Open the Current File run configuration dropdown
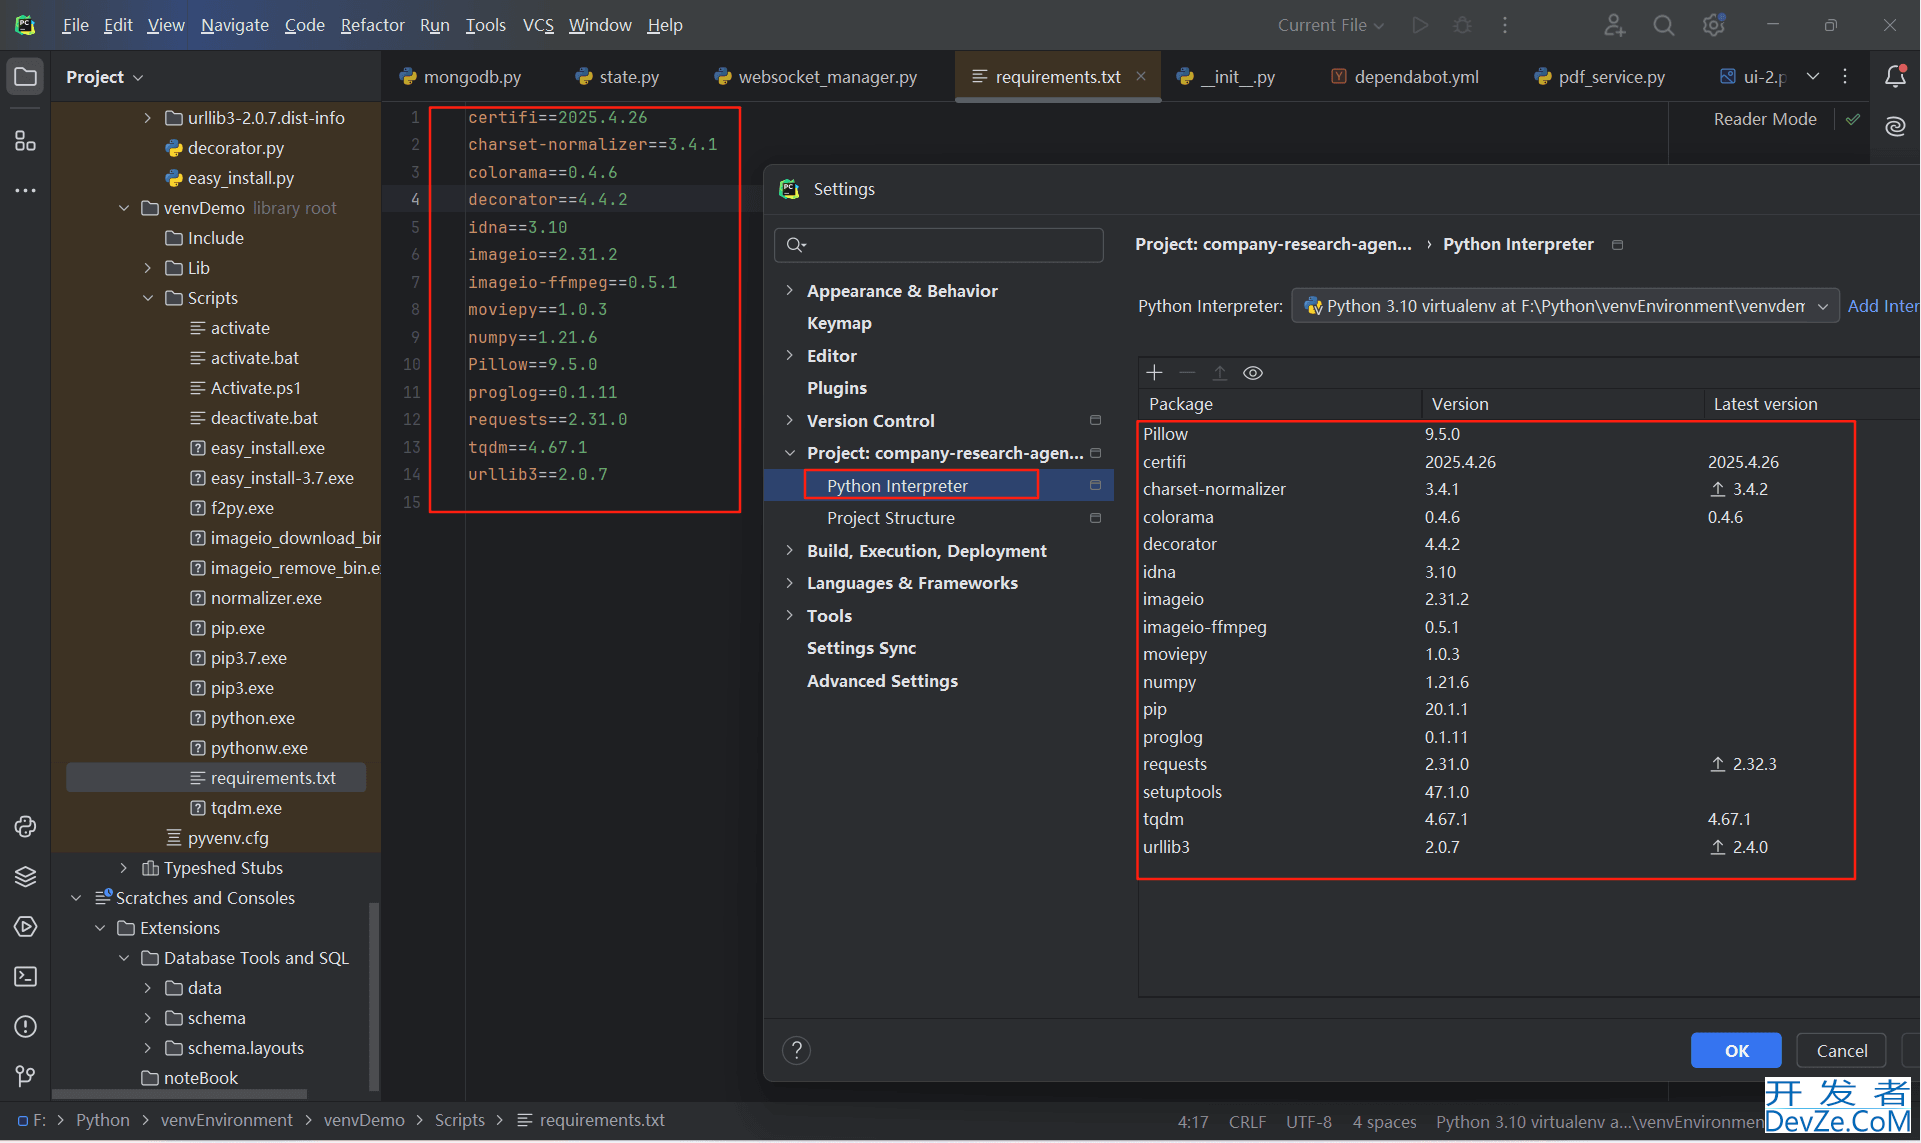Viewport: 1921px width, 1143px height. click(x=1330, y=25)
